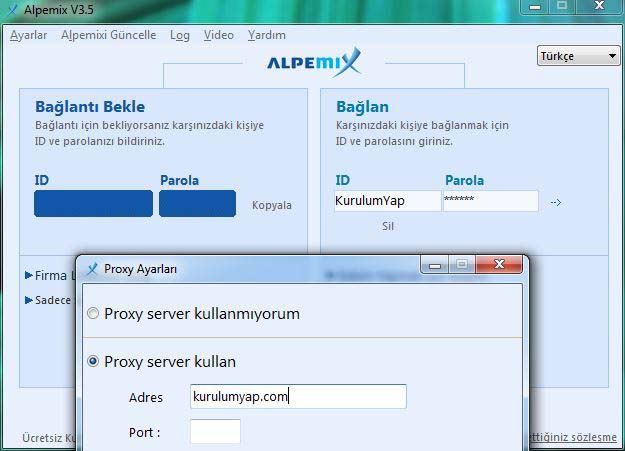Minimize the Alpemix main window

[x=535, y=7]
